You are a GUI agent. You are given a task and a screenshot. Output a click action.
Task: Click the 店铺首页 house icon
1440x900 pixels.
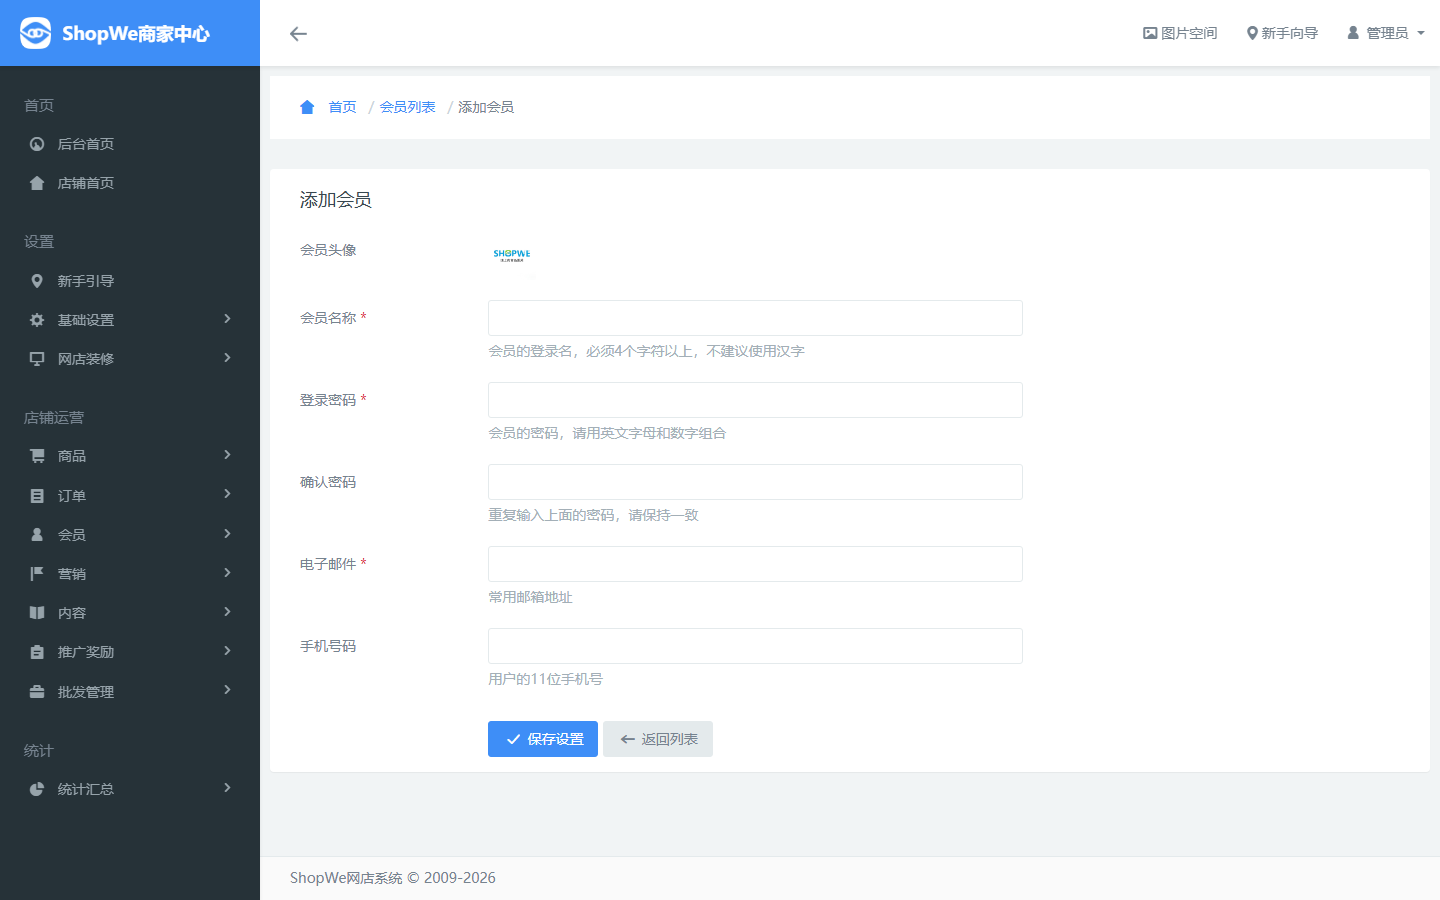(37, 183)
